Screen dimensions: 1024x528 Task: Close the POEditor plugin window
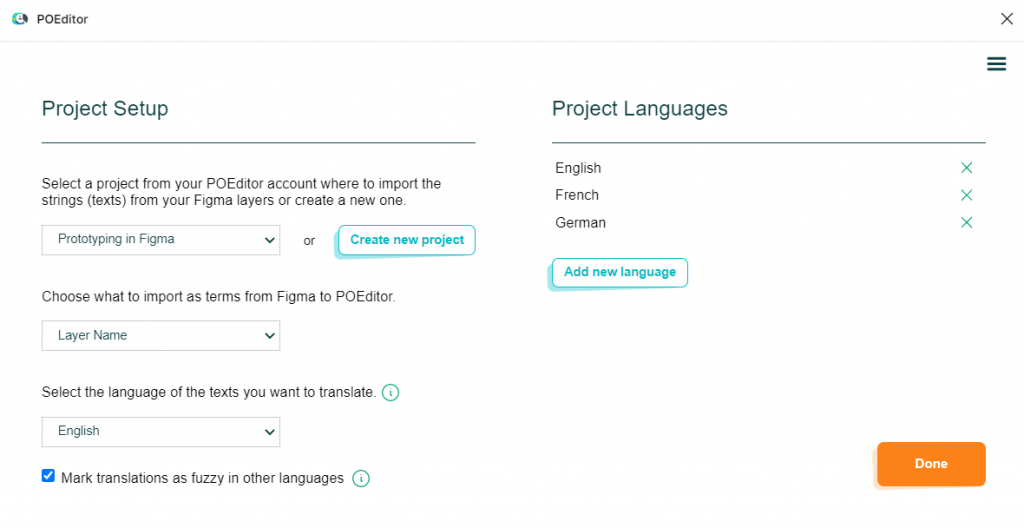(1006, 19)
